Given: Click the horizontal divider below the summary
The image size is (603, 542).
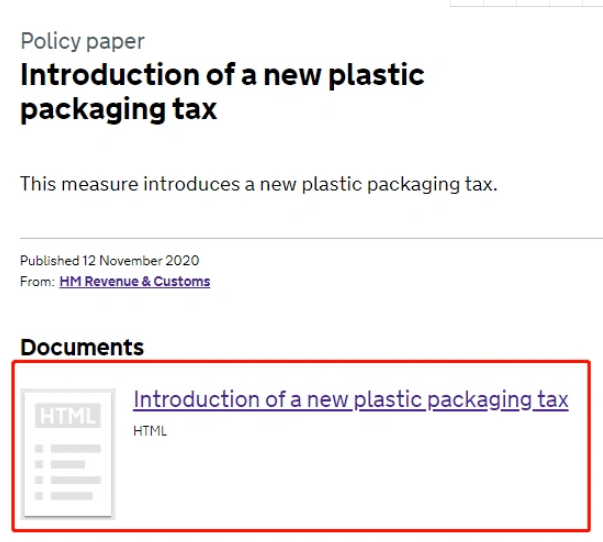Looking at the screenshot, I should tap(311, 238).
